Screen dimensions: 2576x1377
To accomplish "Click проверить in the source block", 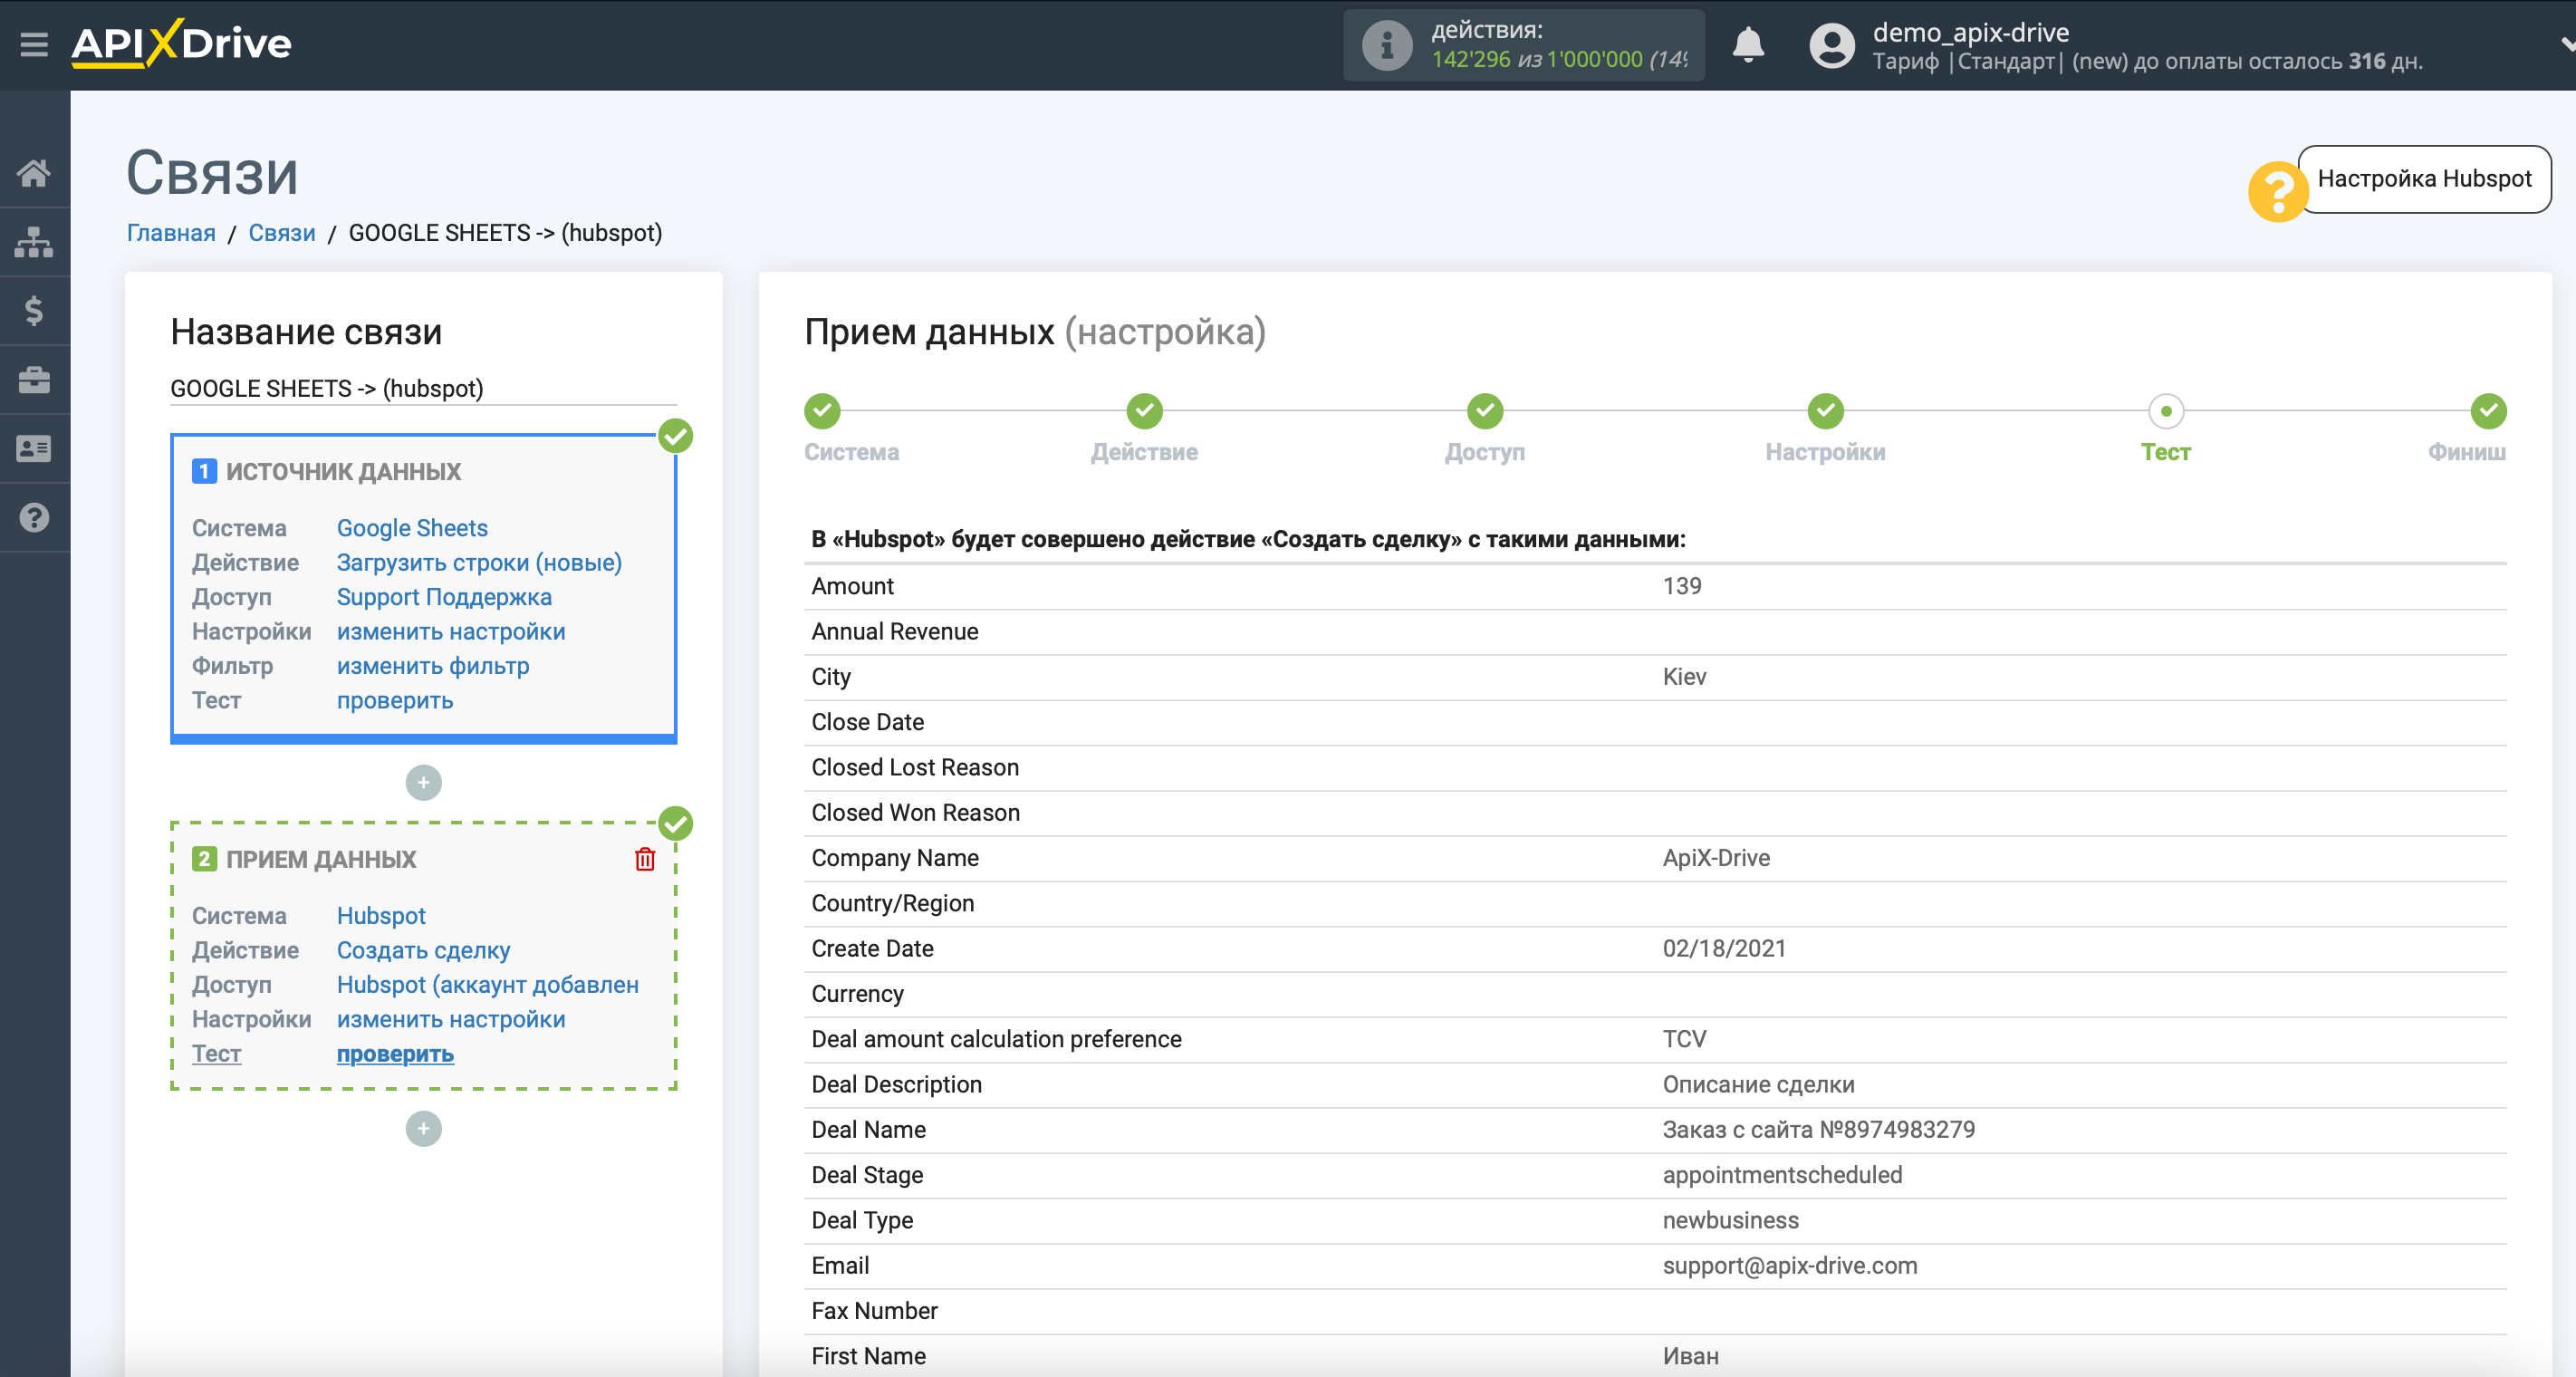I will coord(395,701).
